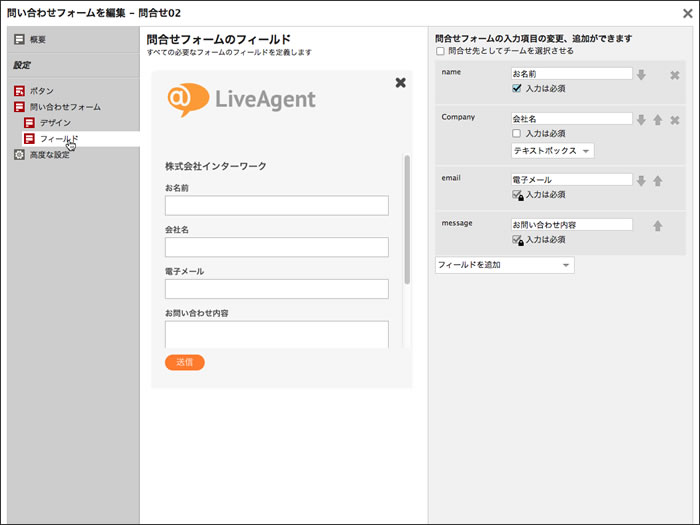Click the ボタン section icon

19,91
